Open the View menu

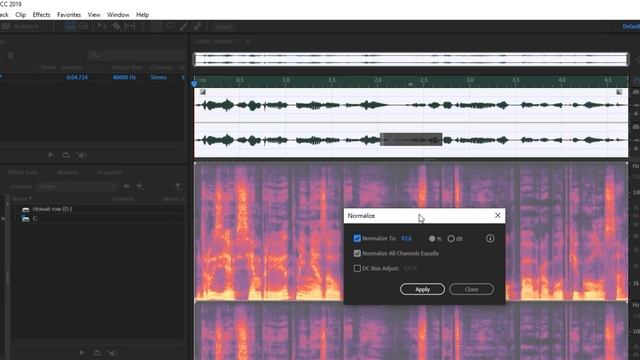click(x=94, y=15)
